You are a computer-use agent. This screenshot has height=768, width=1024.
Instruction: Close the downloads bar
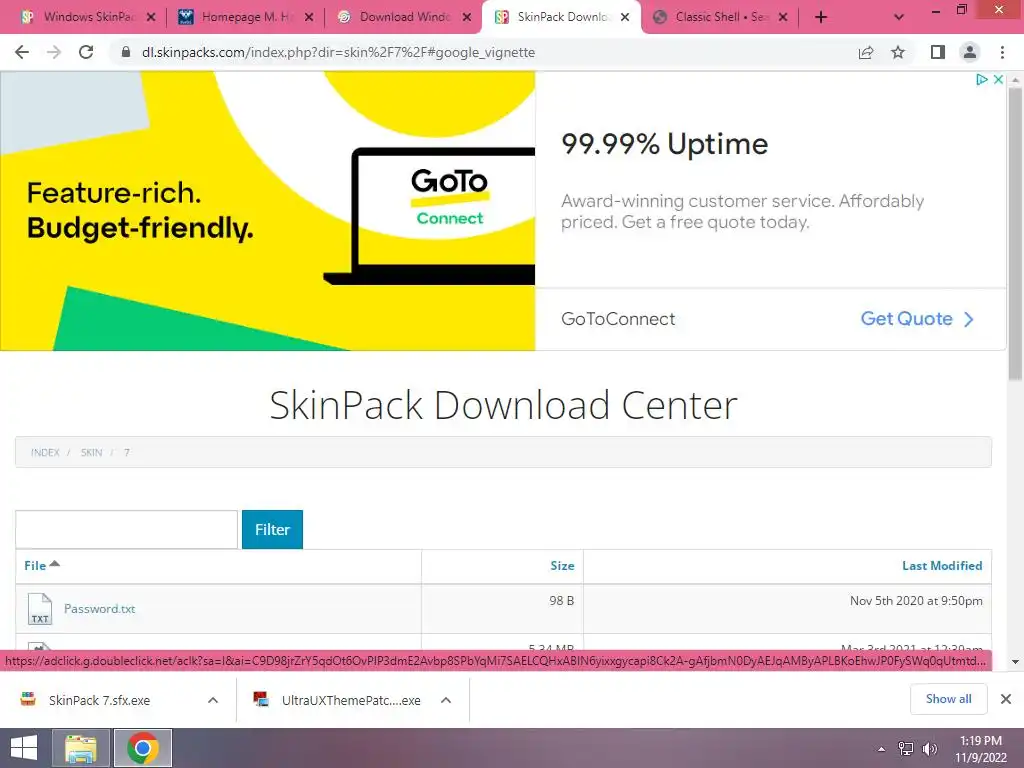(x=1006, y=699)
